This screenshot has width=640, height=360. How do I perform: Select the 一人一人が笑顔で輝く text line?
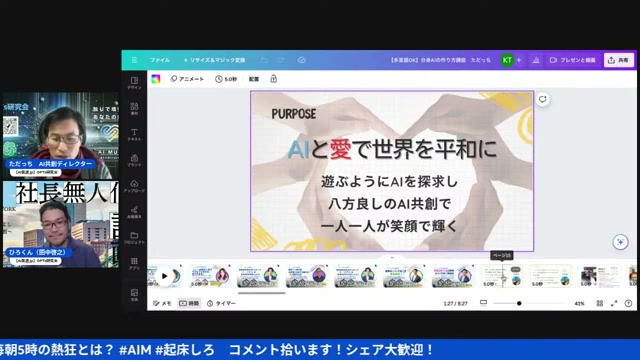tap(389, 226)
